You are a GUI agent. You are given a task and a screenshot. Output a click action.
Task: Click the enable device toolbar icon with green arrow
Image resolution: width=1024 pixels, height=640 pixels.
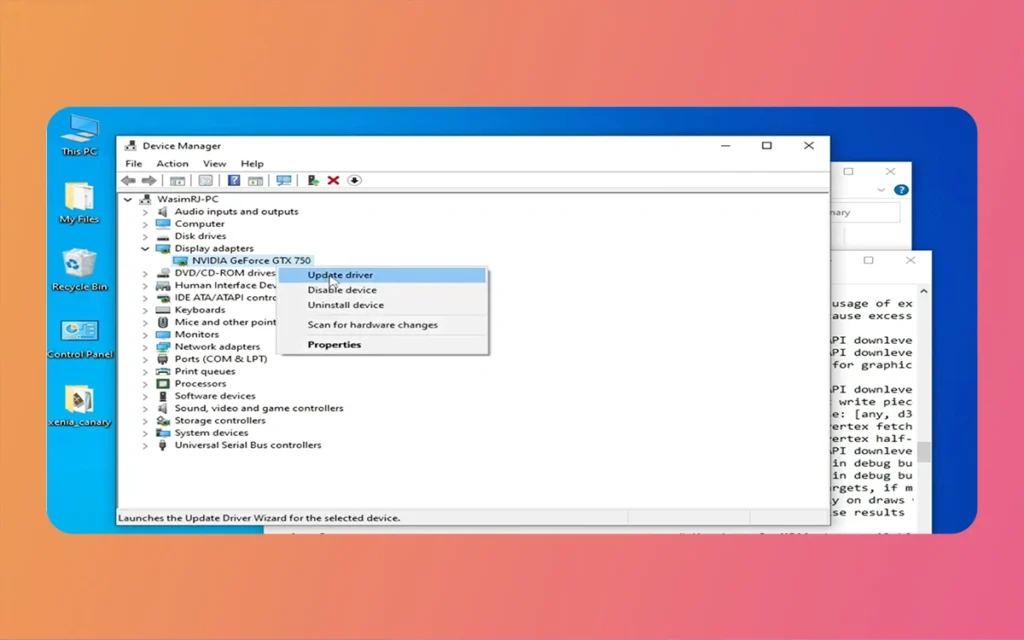[313, 181]
